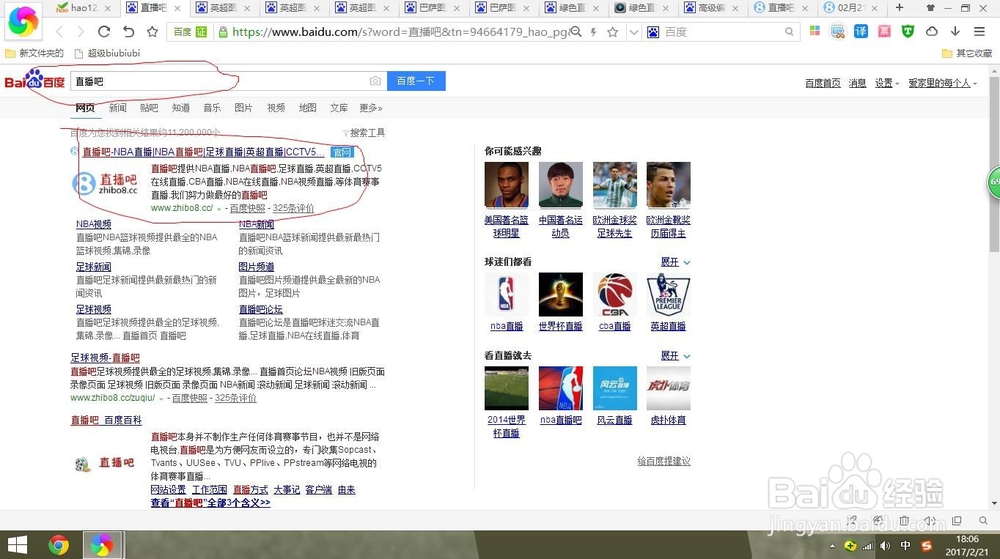This screenshot has height=559, width=1000.
Task: Expand the 更多» search categories
Action: 371,108
